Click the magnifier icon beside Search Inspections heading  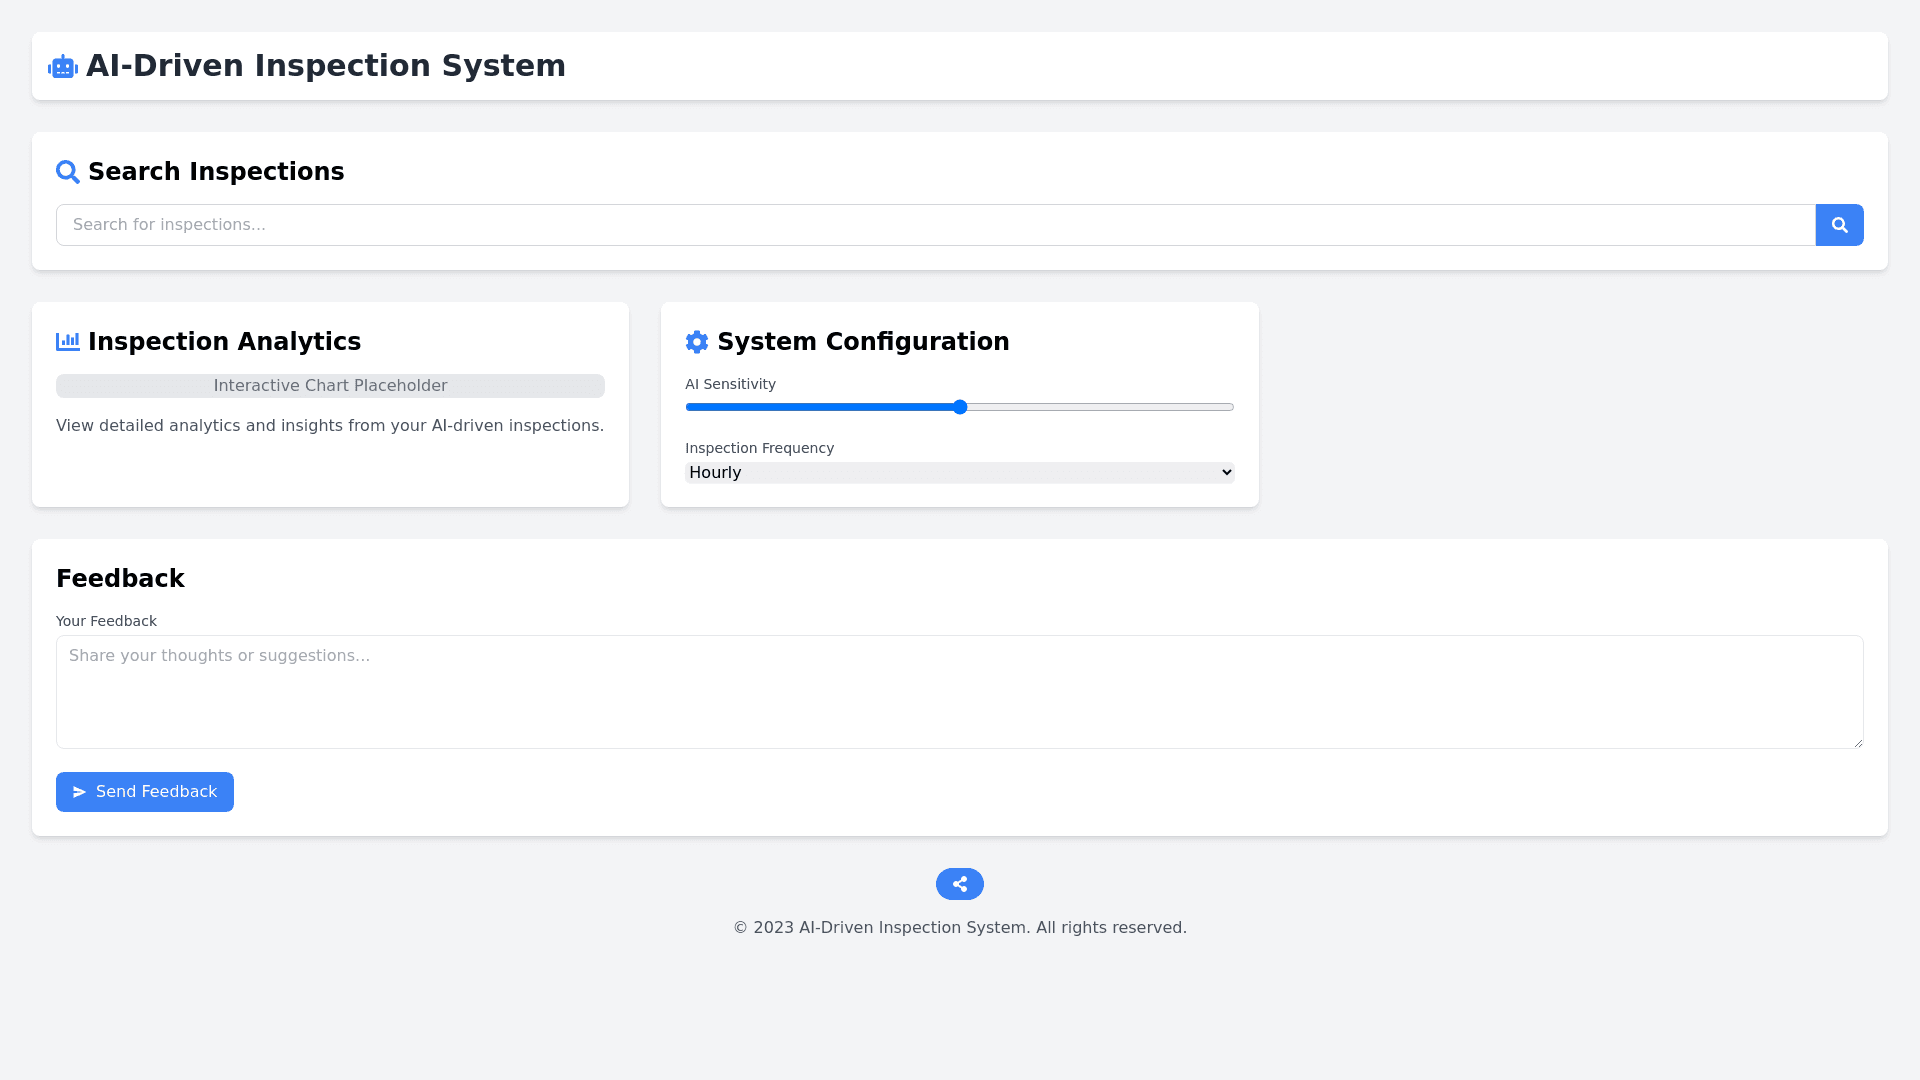point(67,172)
